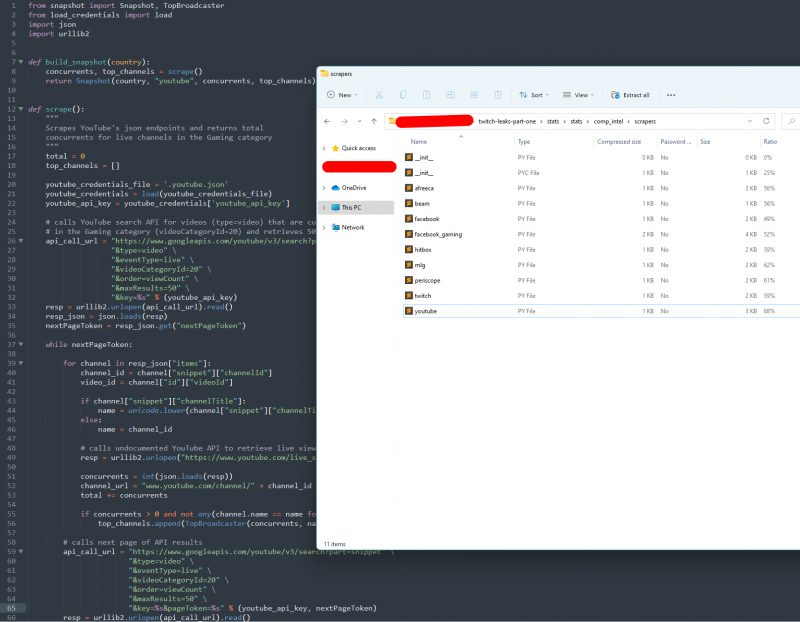Open the New dropdown menu

[340, 95]
